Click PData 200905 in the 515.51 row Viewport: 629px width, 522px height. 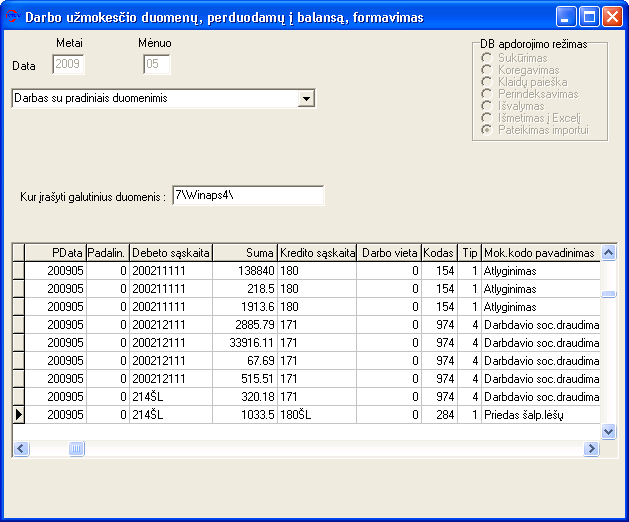(55, 379)
